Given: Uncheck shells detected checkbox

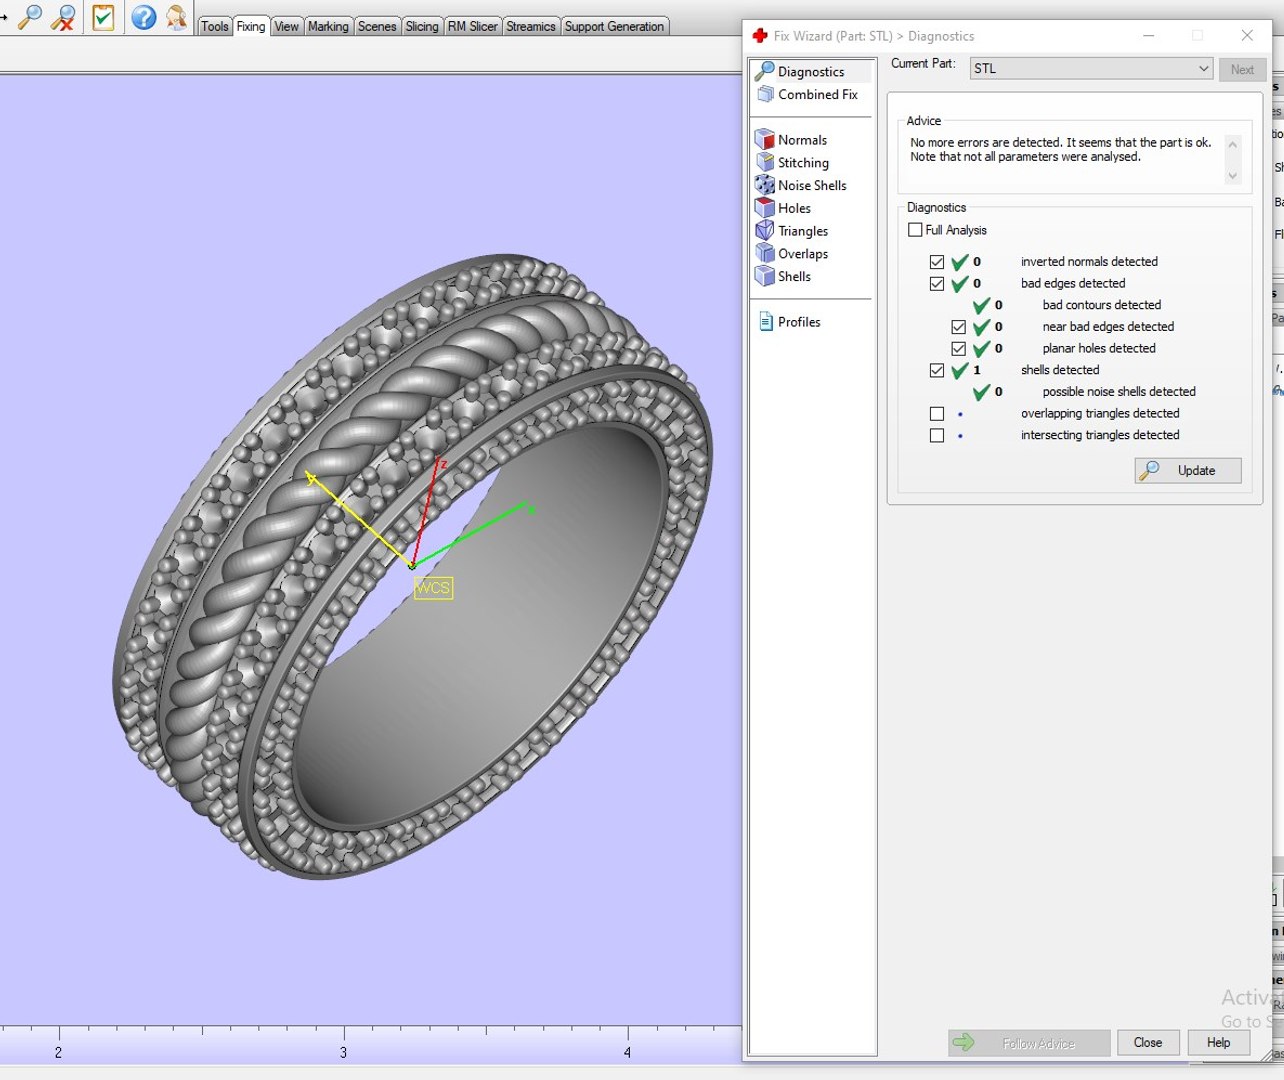Looking at the screenshot, I should point(937,370).
